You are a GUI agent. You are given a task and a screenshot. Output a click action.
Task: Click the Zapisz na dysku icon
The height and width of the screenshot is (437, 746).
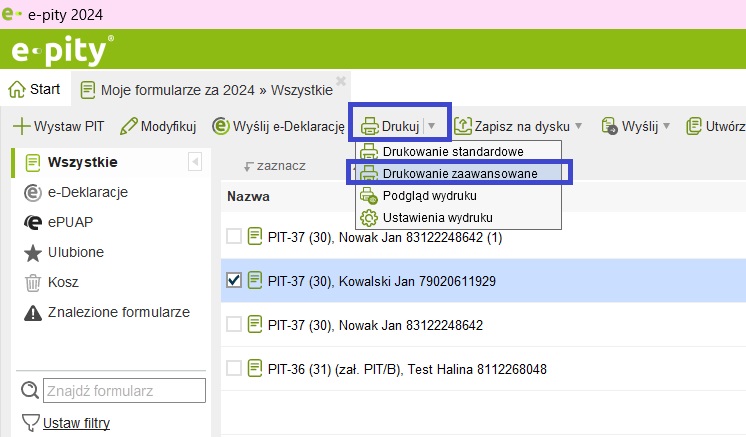tap(463, 127)
